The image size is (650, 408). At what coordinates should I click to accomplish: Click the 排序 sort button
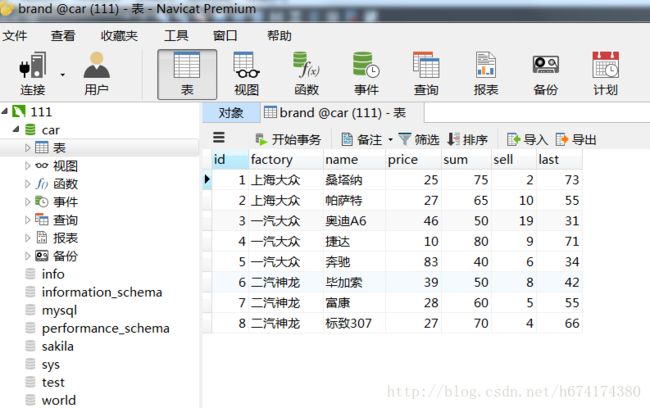(467, 139)
